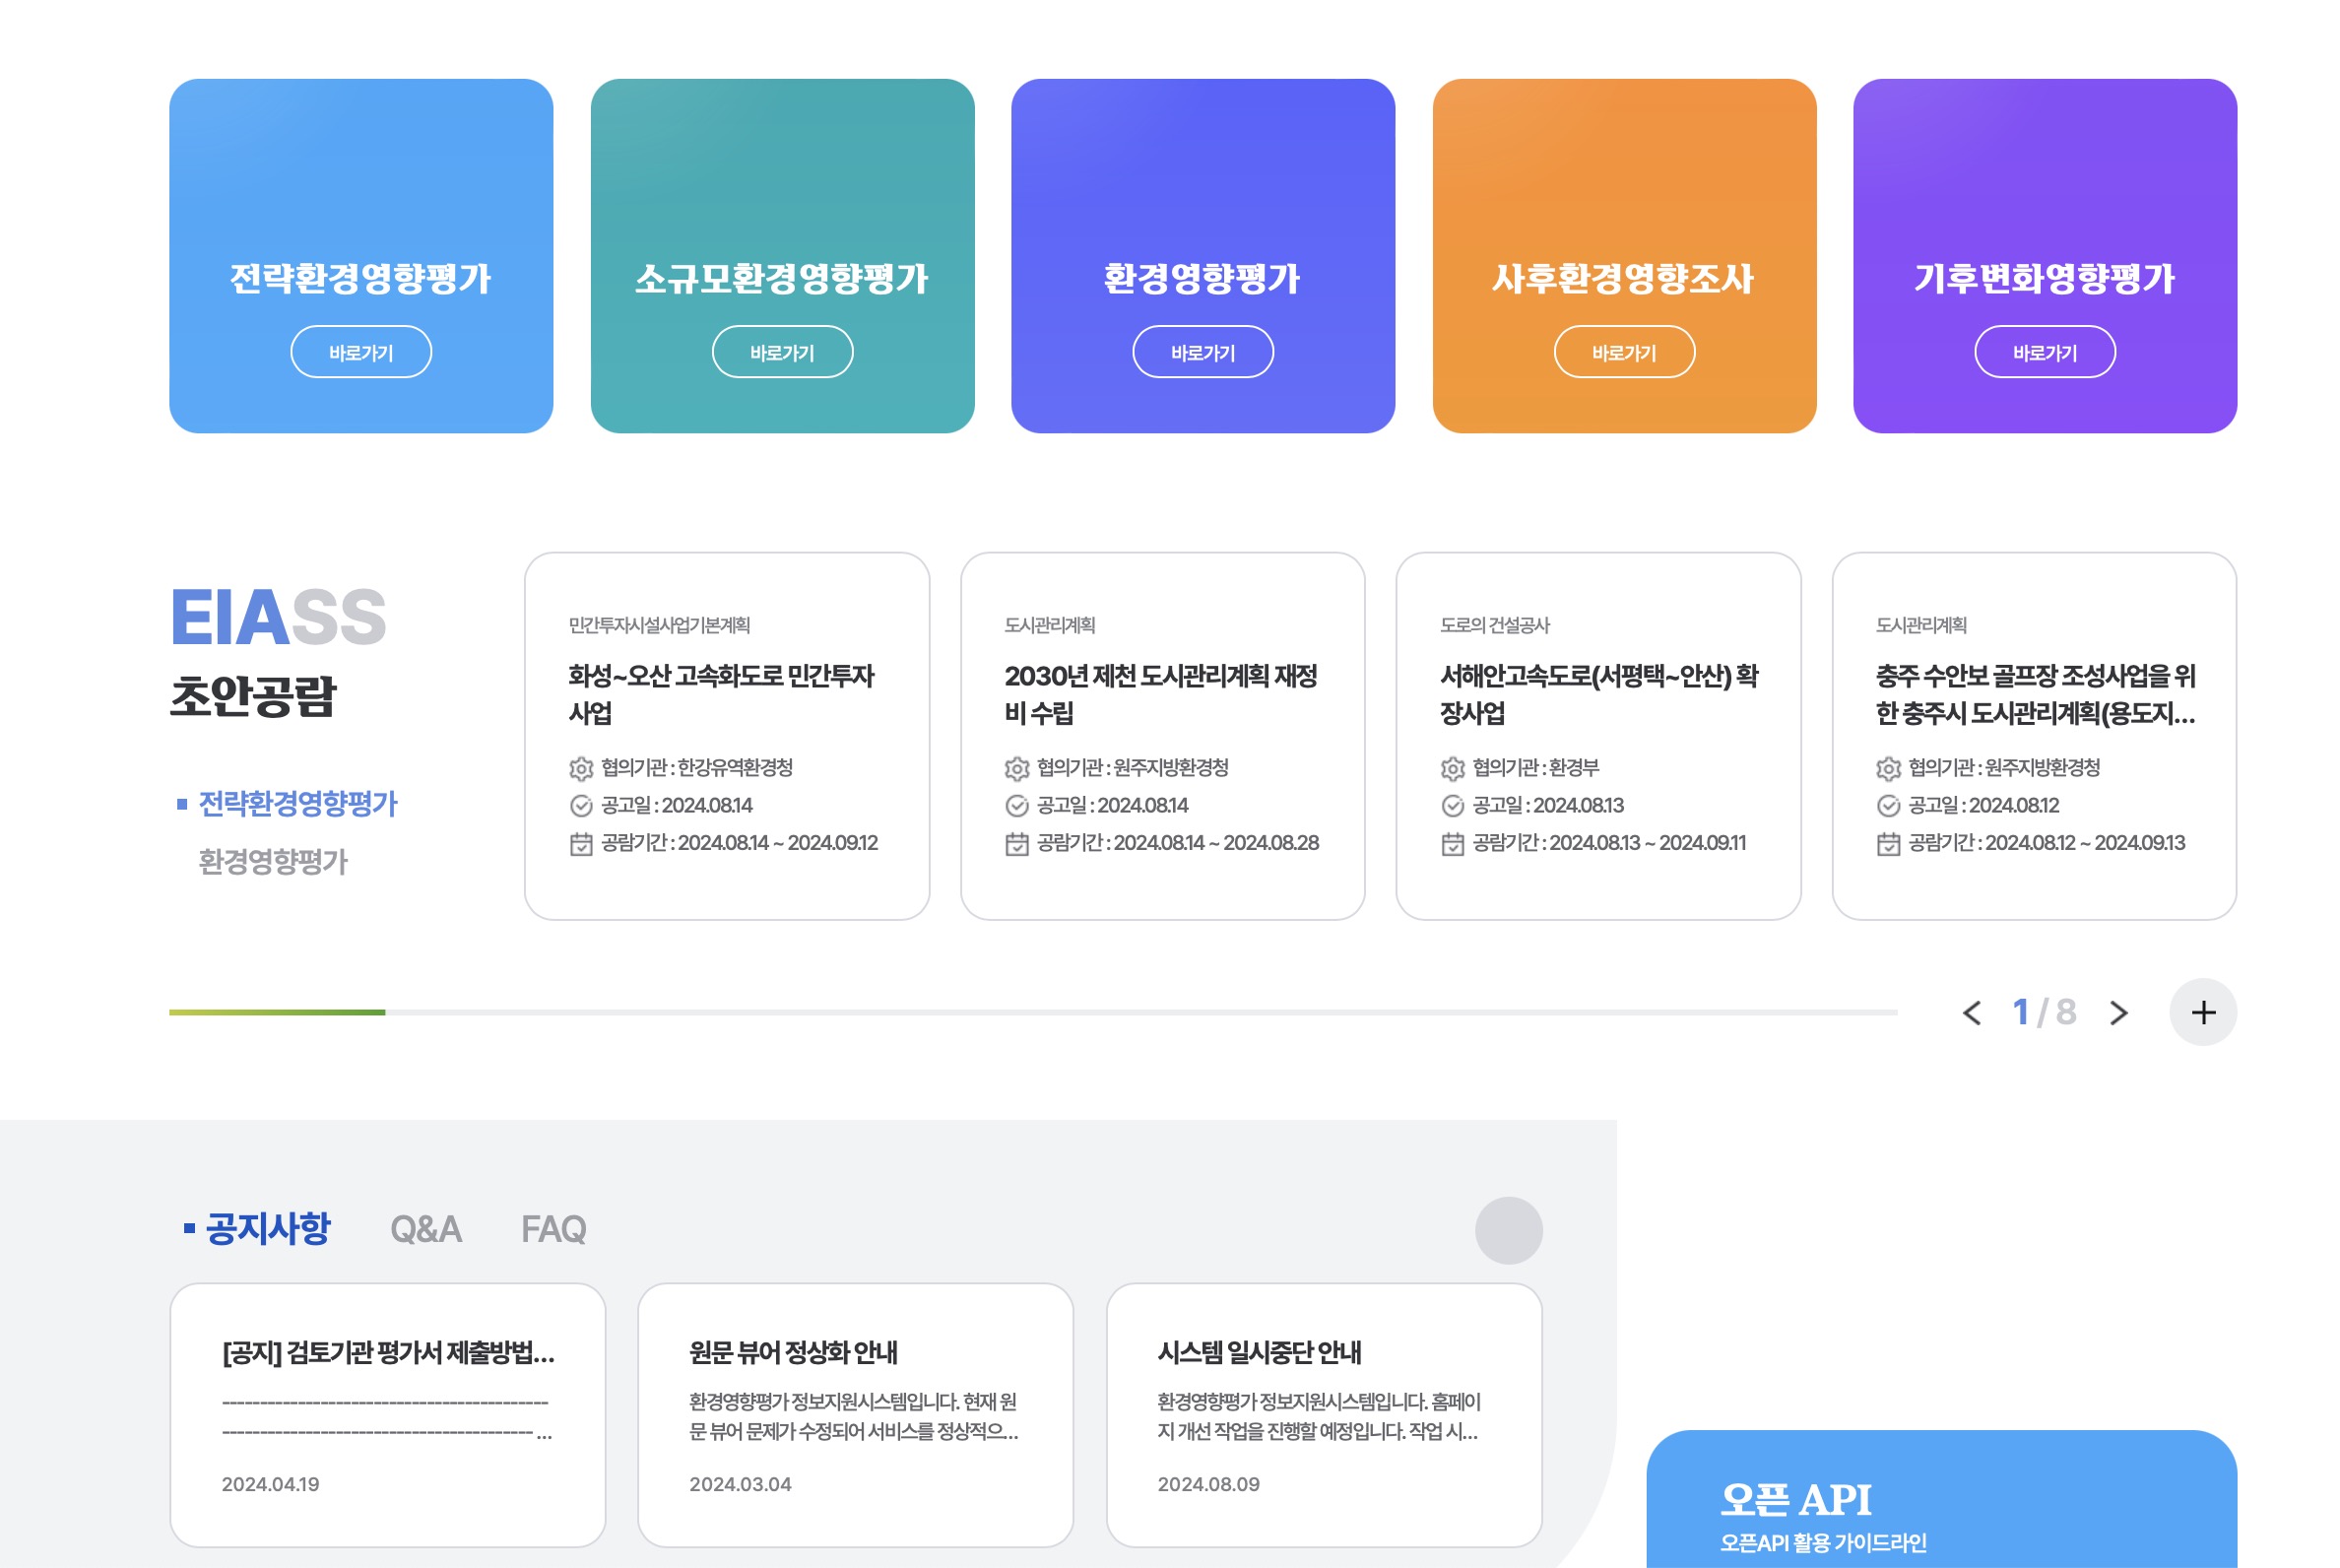2340x1568 pixels.
Task: Switch to the Q&A tab
Action: point(427,1229)
